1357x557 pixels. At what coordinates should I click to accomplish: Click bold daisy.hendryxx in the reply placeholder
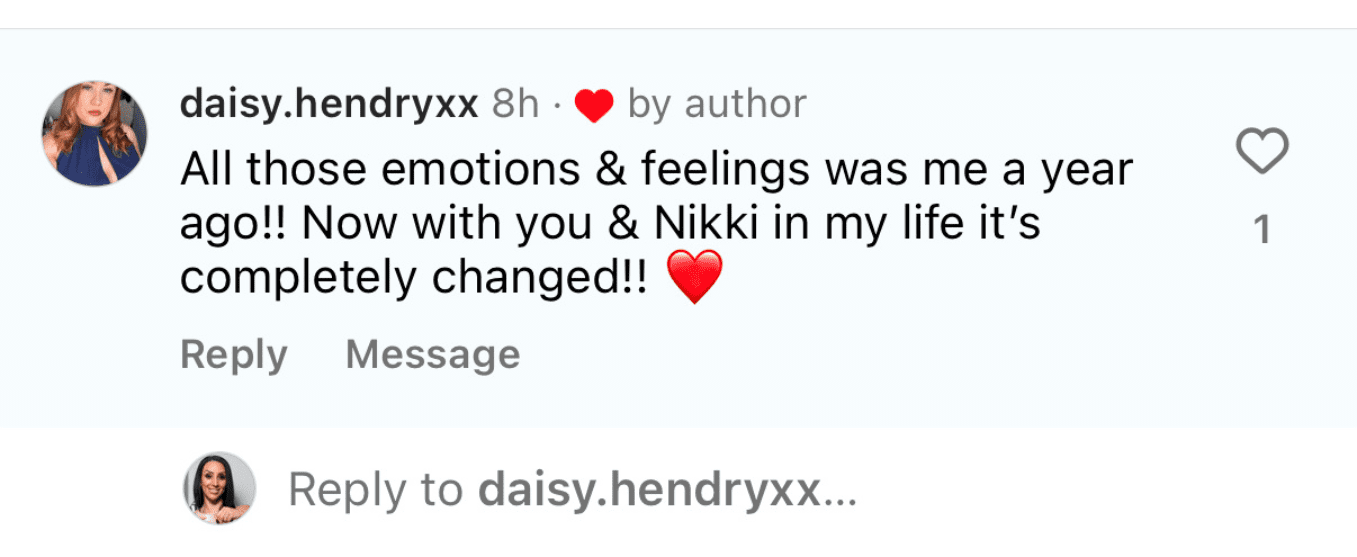[648, 490]
